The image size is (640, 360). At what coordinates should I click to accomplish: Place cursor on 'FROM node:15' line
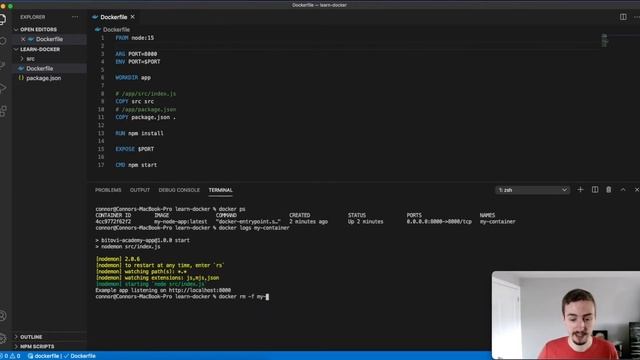point(135,38)
